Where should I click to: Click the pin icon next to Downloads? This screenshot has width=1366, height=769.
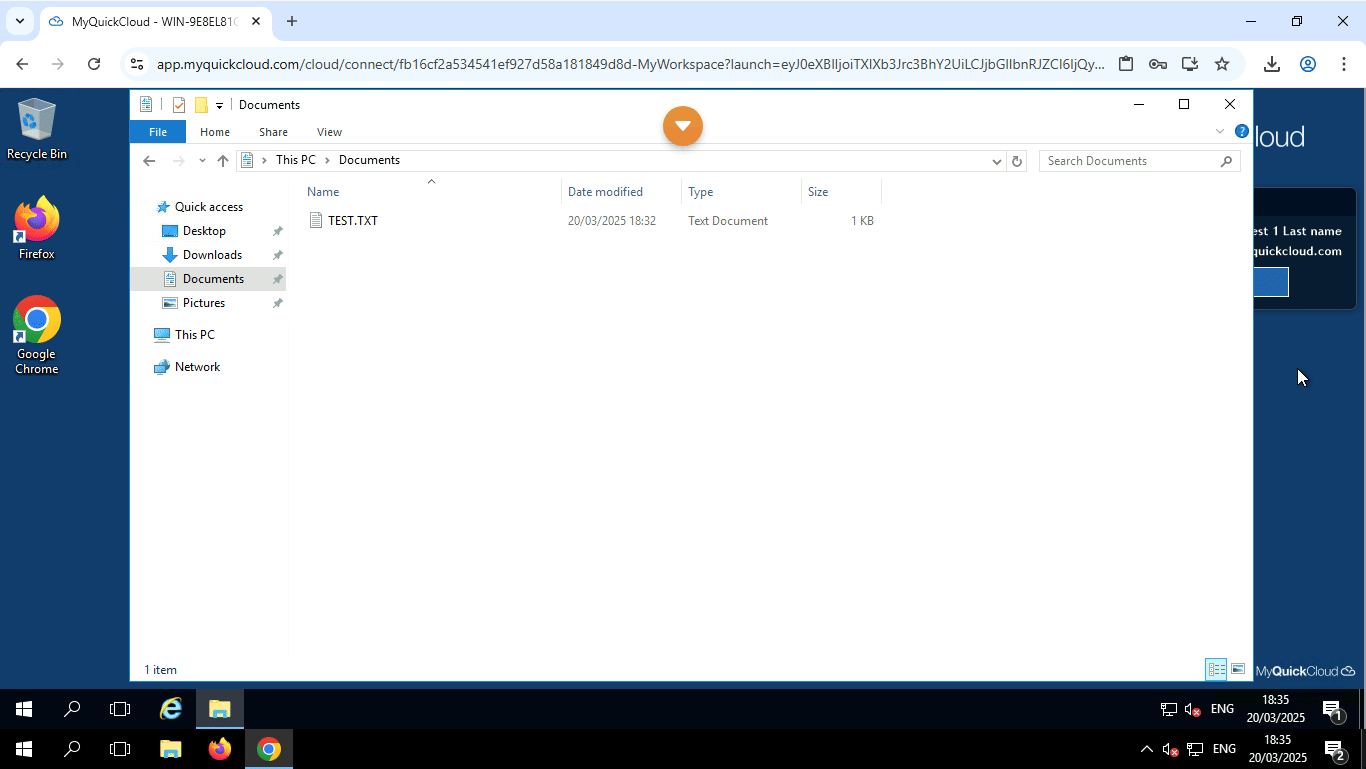[278, 255]
